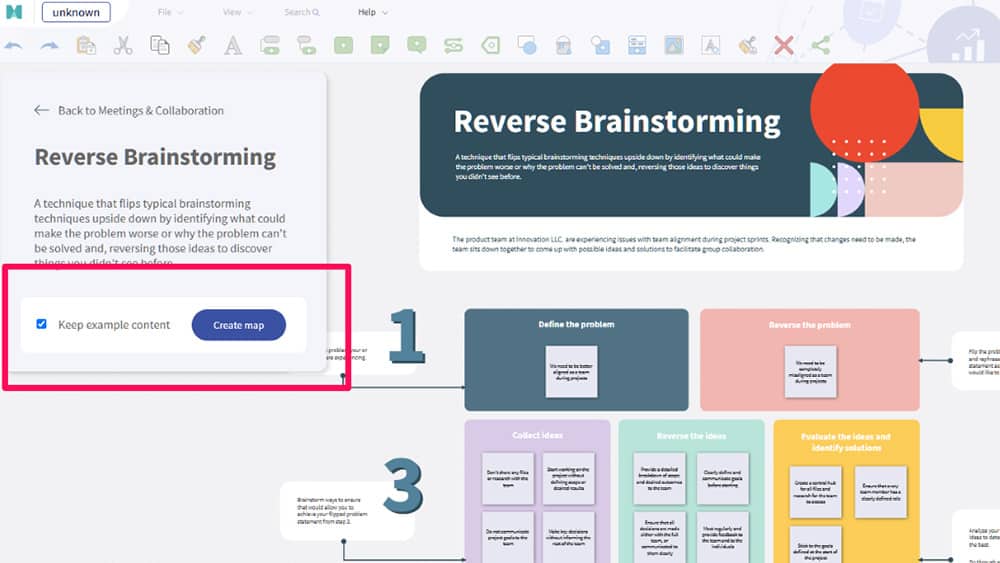Image resolution: width=1000 pixels, height=563 pixels.
Task: Select the scissors cut tool
Action: (122, 45)
